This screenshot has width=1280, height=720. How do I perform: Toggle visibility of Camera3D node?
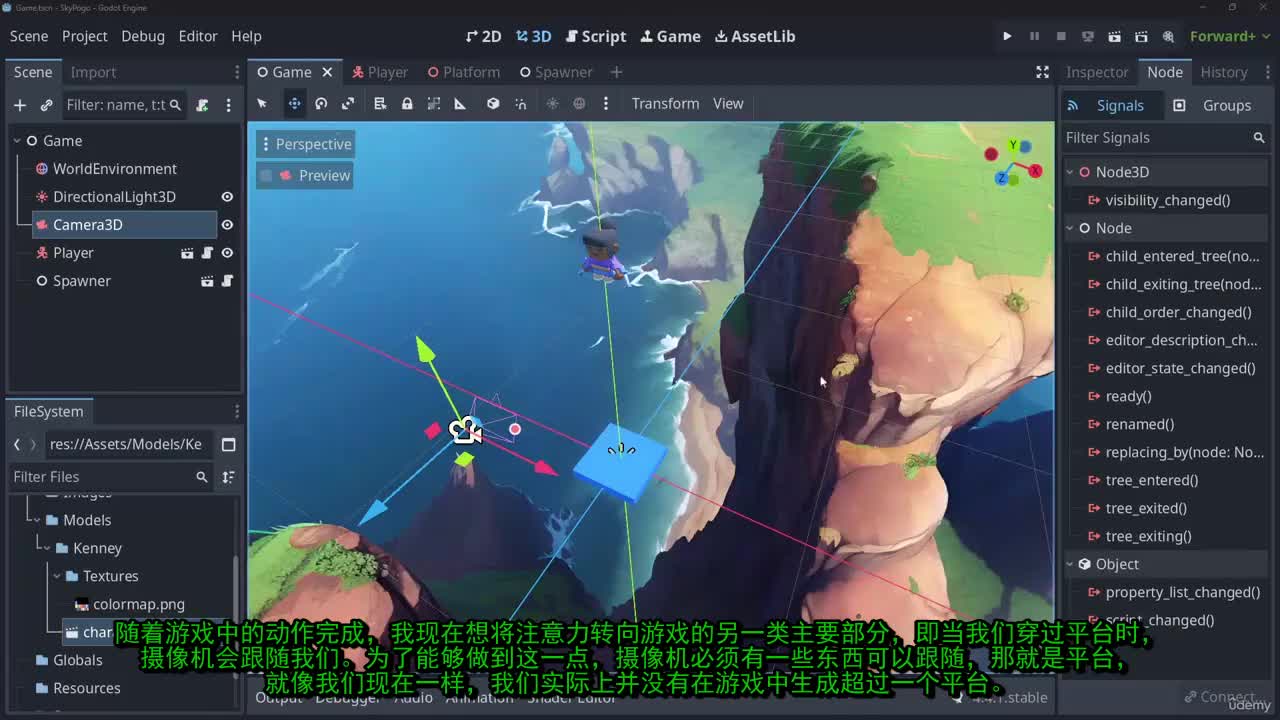pyautogui.click(x=227, y=225)
